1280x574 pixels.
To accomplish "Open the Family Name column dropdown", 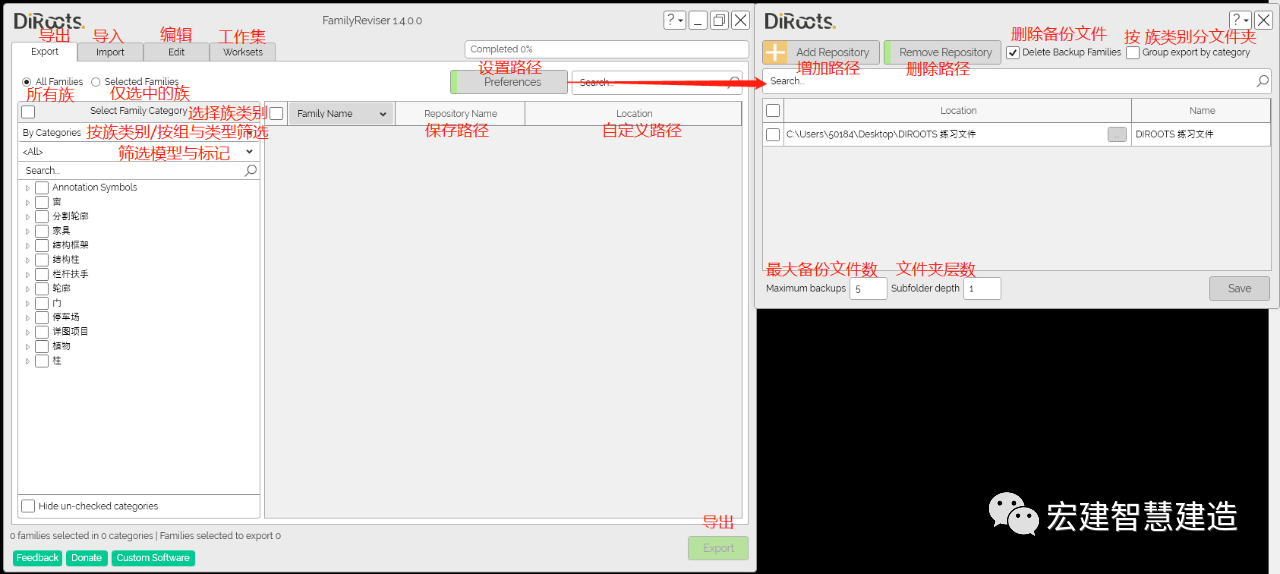I will (382, 114).
